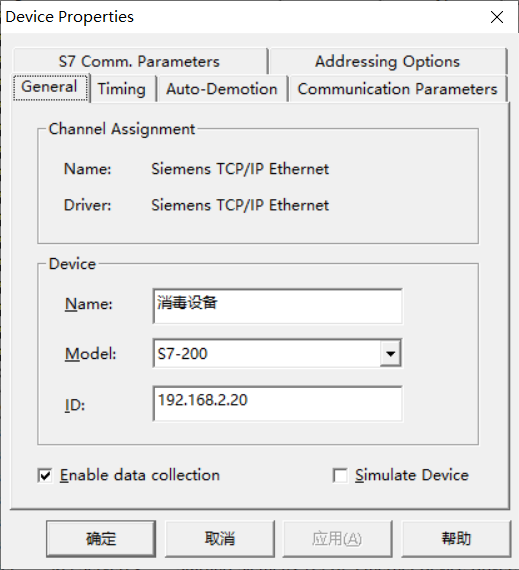
Task: Open the Addressing Options tab
Action: click(388, 61)
